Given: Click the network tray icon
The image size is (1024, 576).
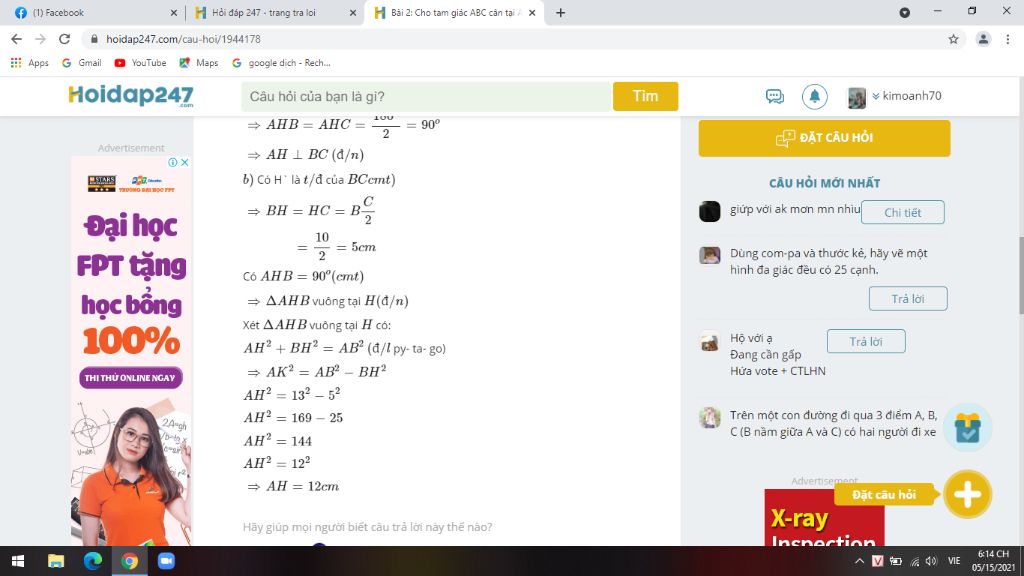Looking at the screenshot, I should (x=914, y=561).
